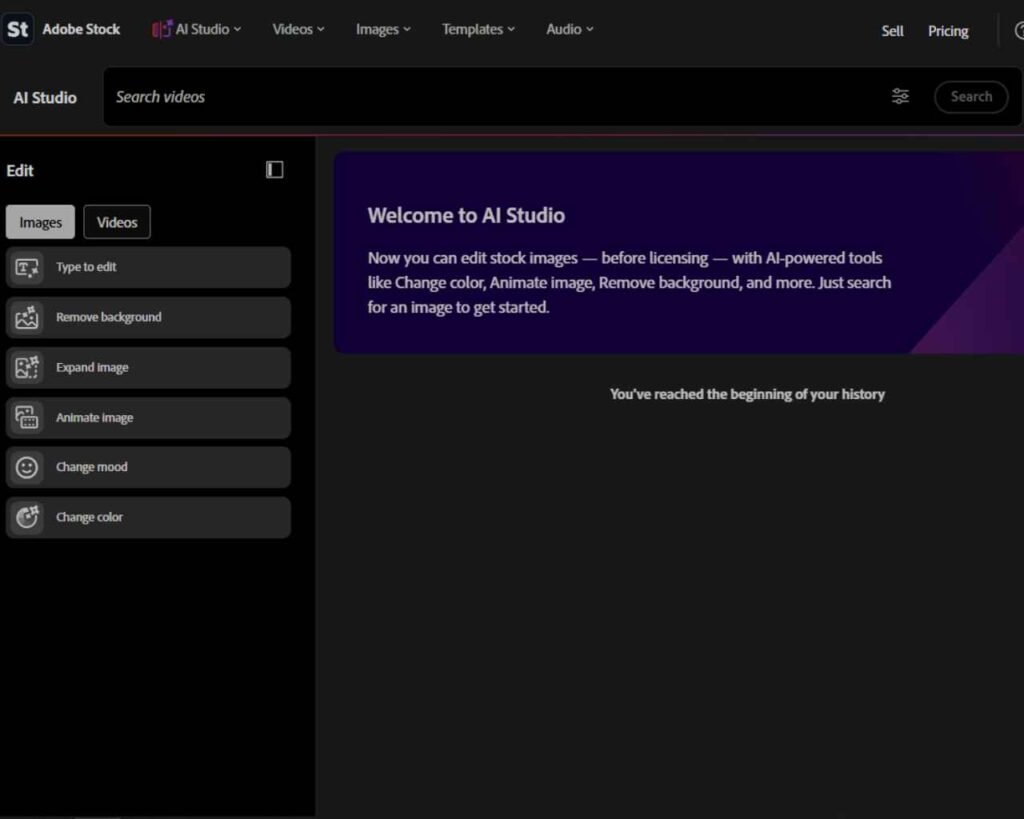Viewport: 1024px width, 819px height.
Task: Select the Remove background tool icon
Action: pyautogui.click(x=27, y=318)
